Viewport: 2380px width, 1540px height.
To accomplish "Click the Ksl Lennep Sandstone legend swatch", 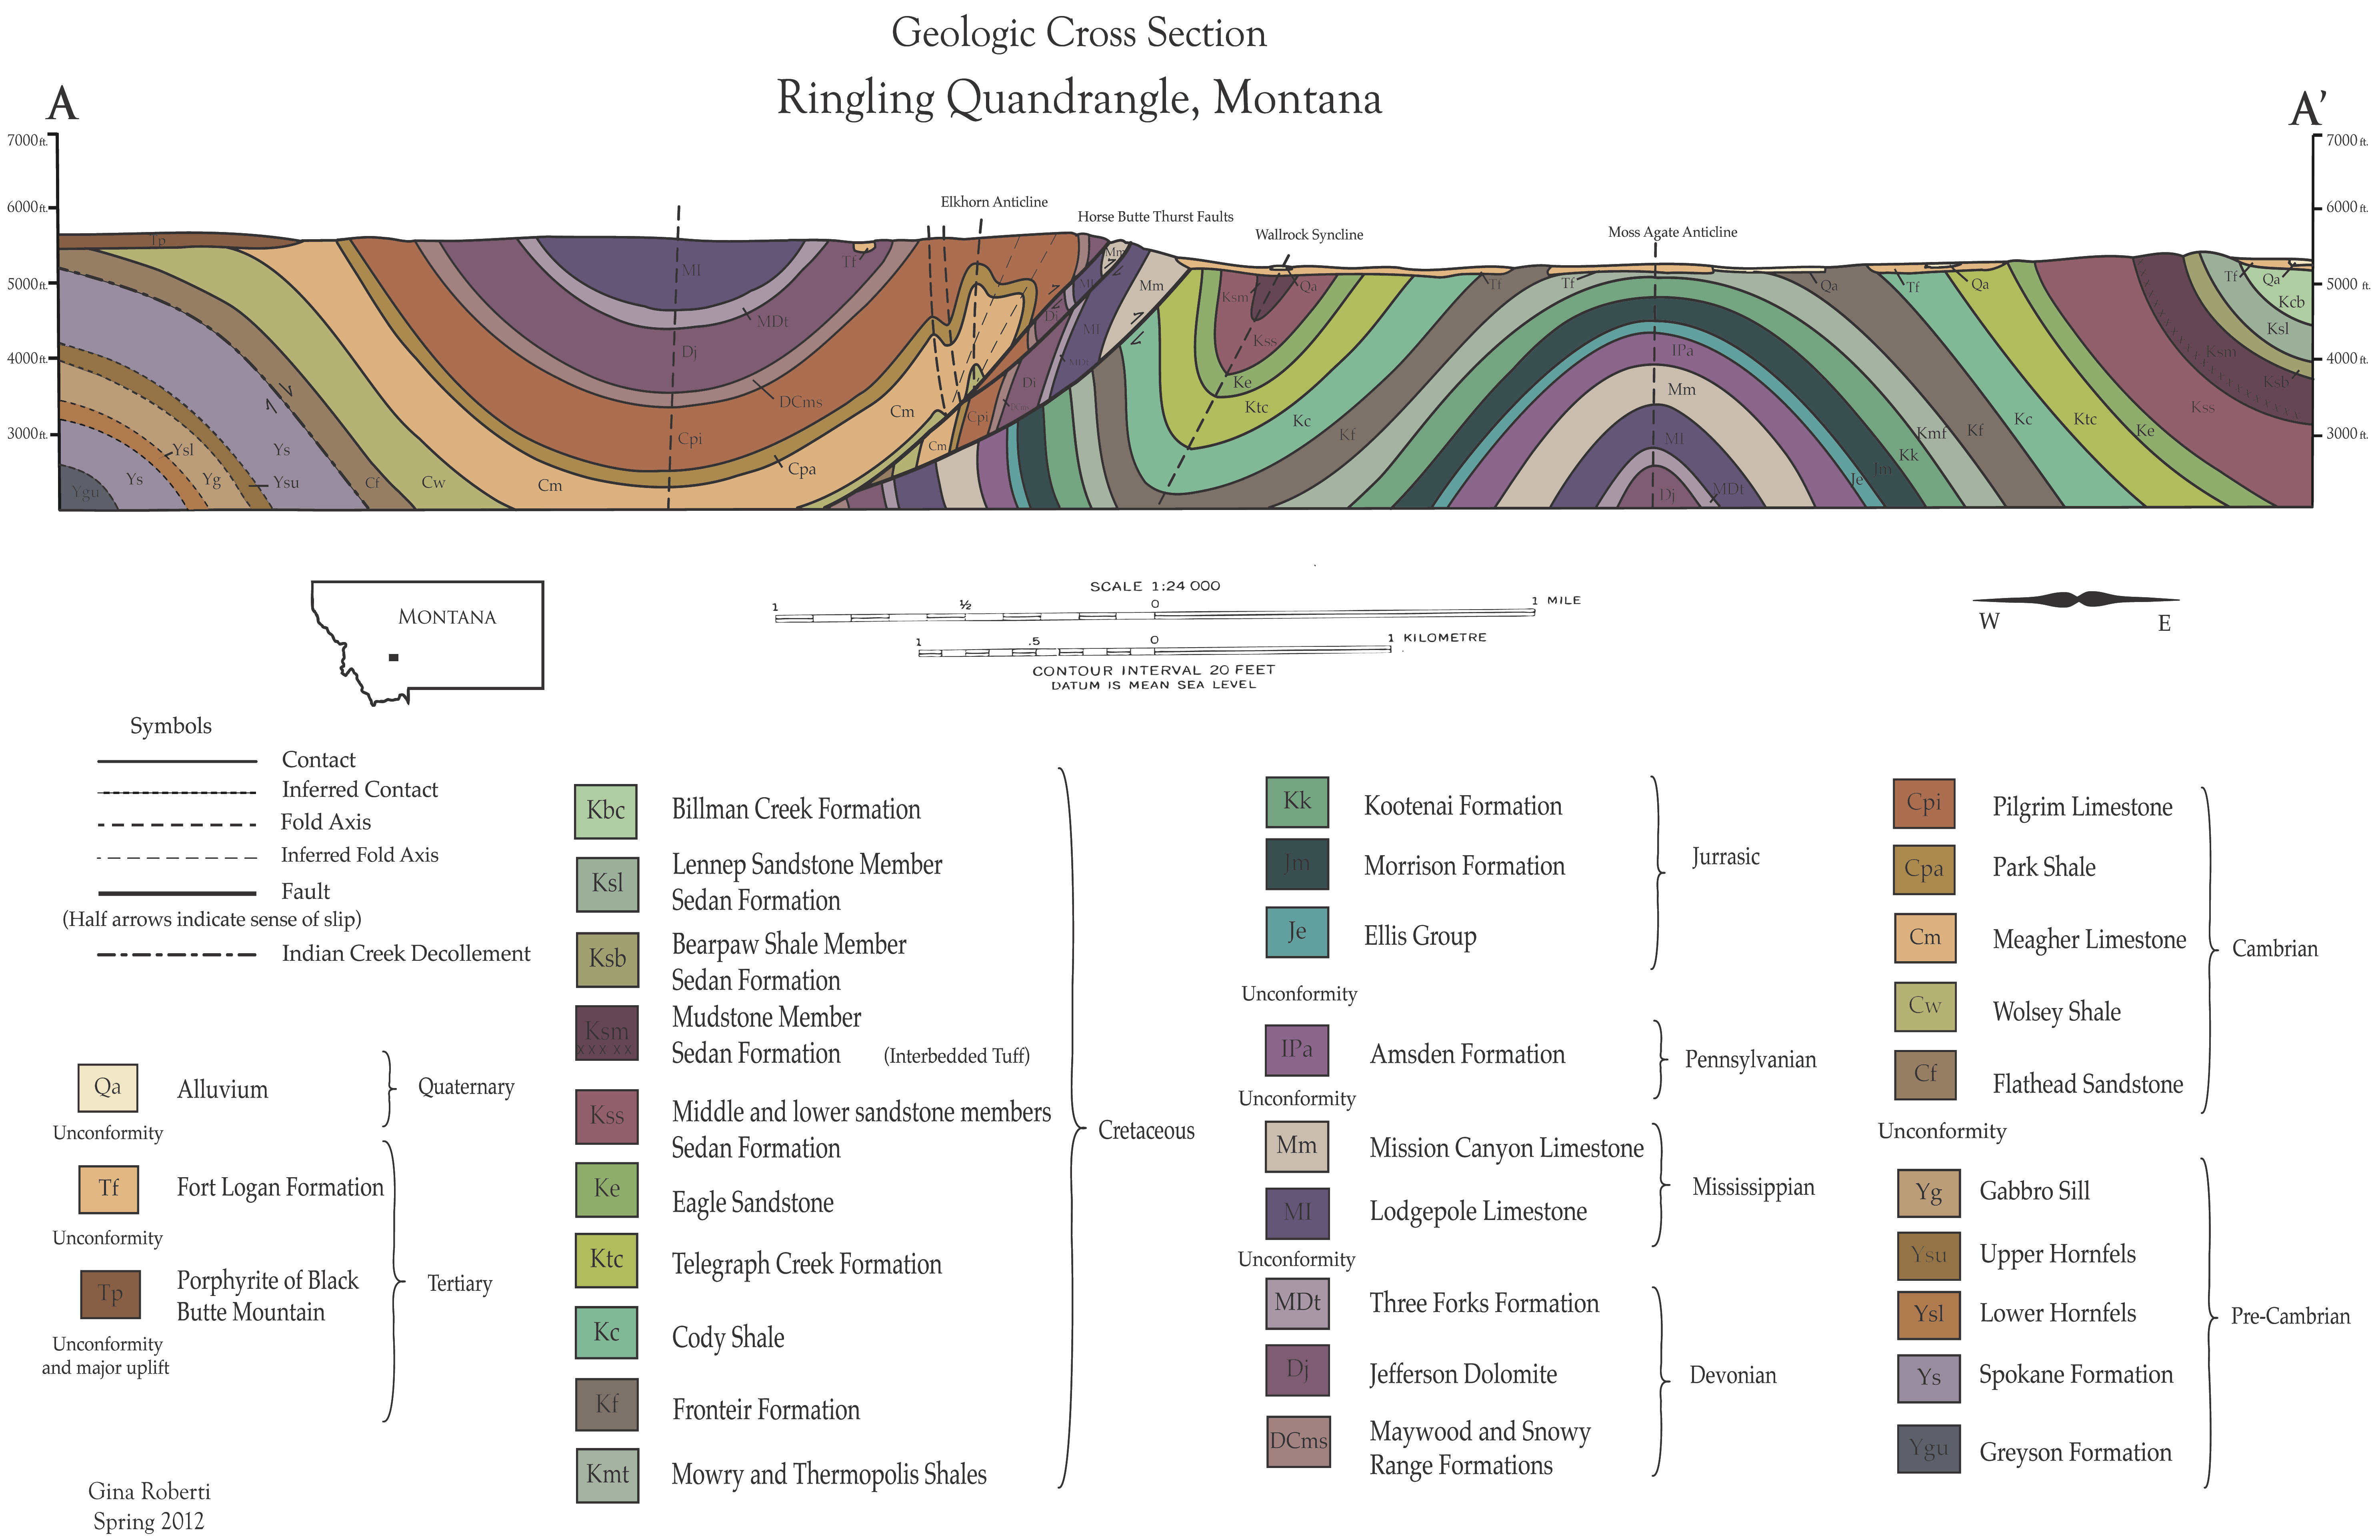I will (607, 884).
